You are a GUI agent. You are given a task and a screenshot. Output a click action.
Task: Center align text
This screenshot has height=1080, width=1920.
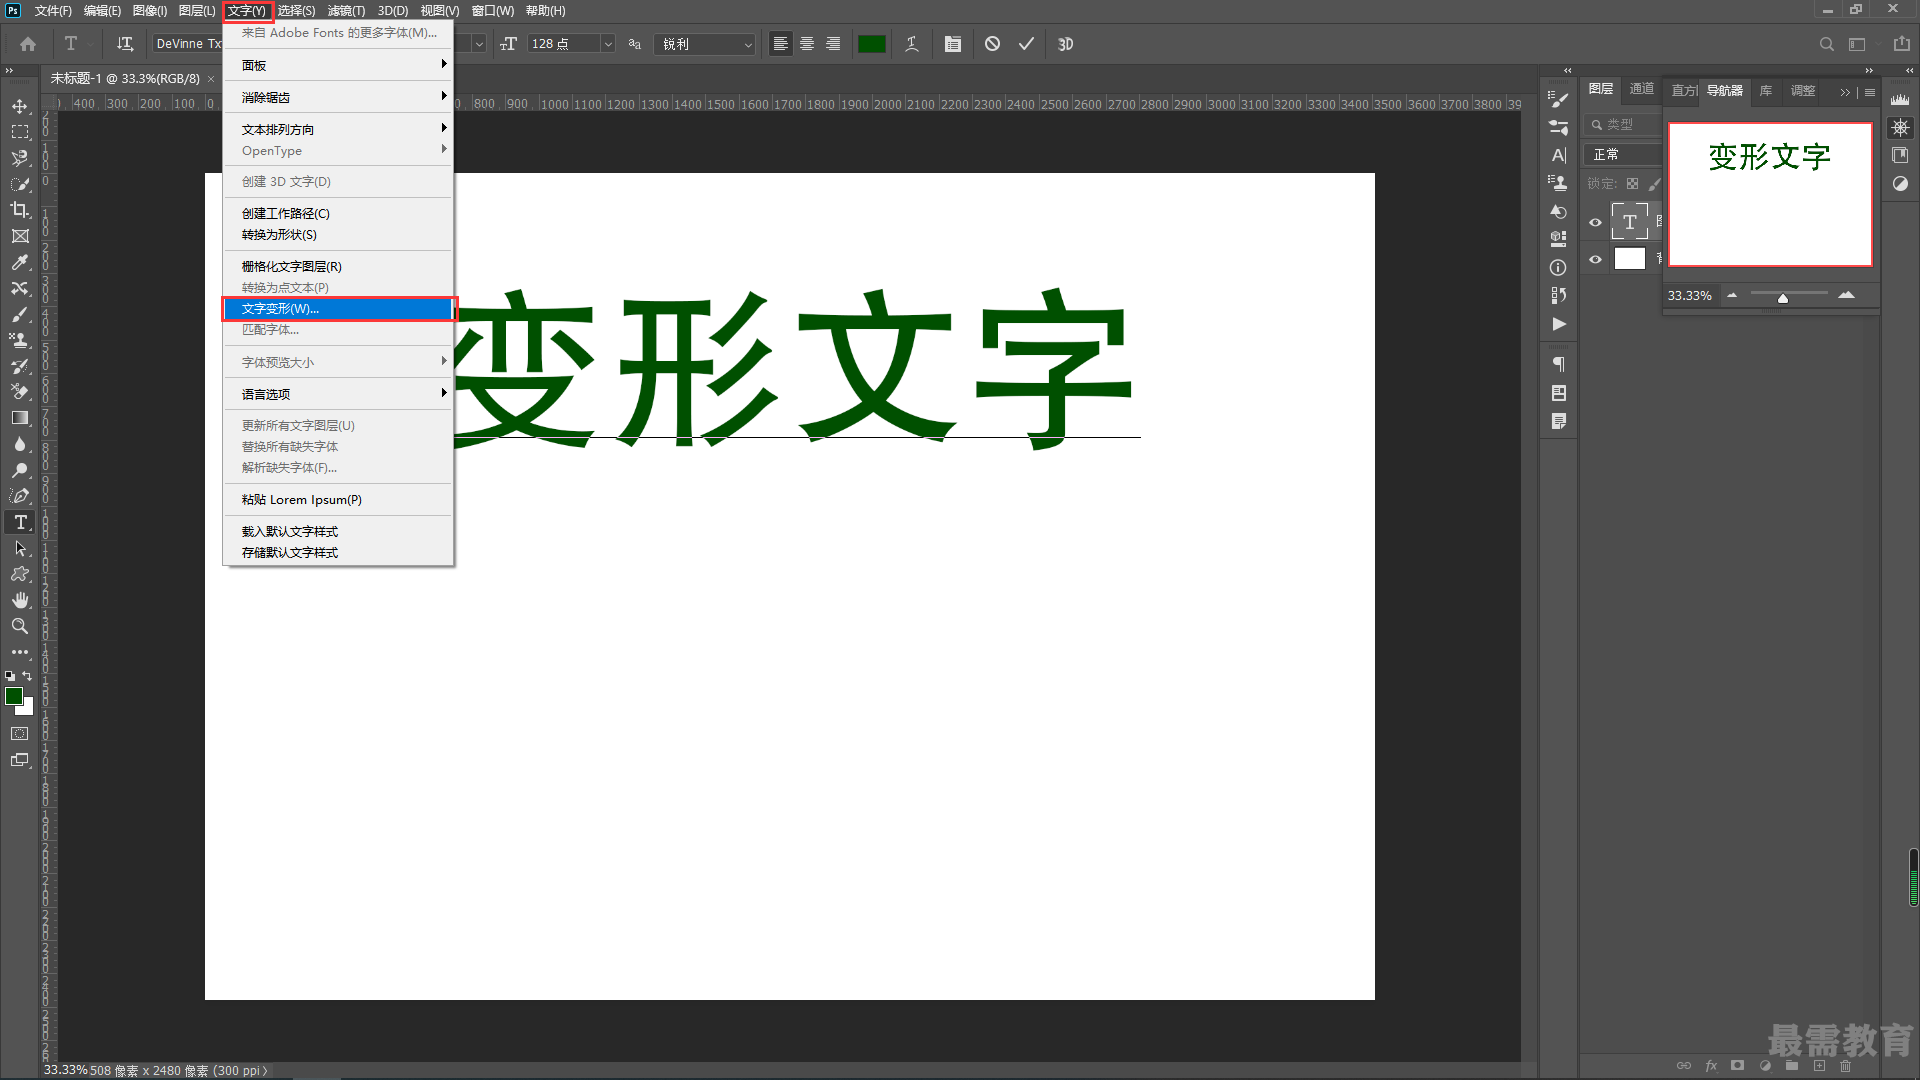point(807,44)
